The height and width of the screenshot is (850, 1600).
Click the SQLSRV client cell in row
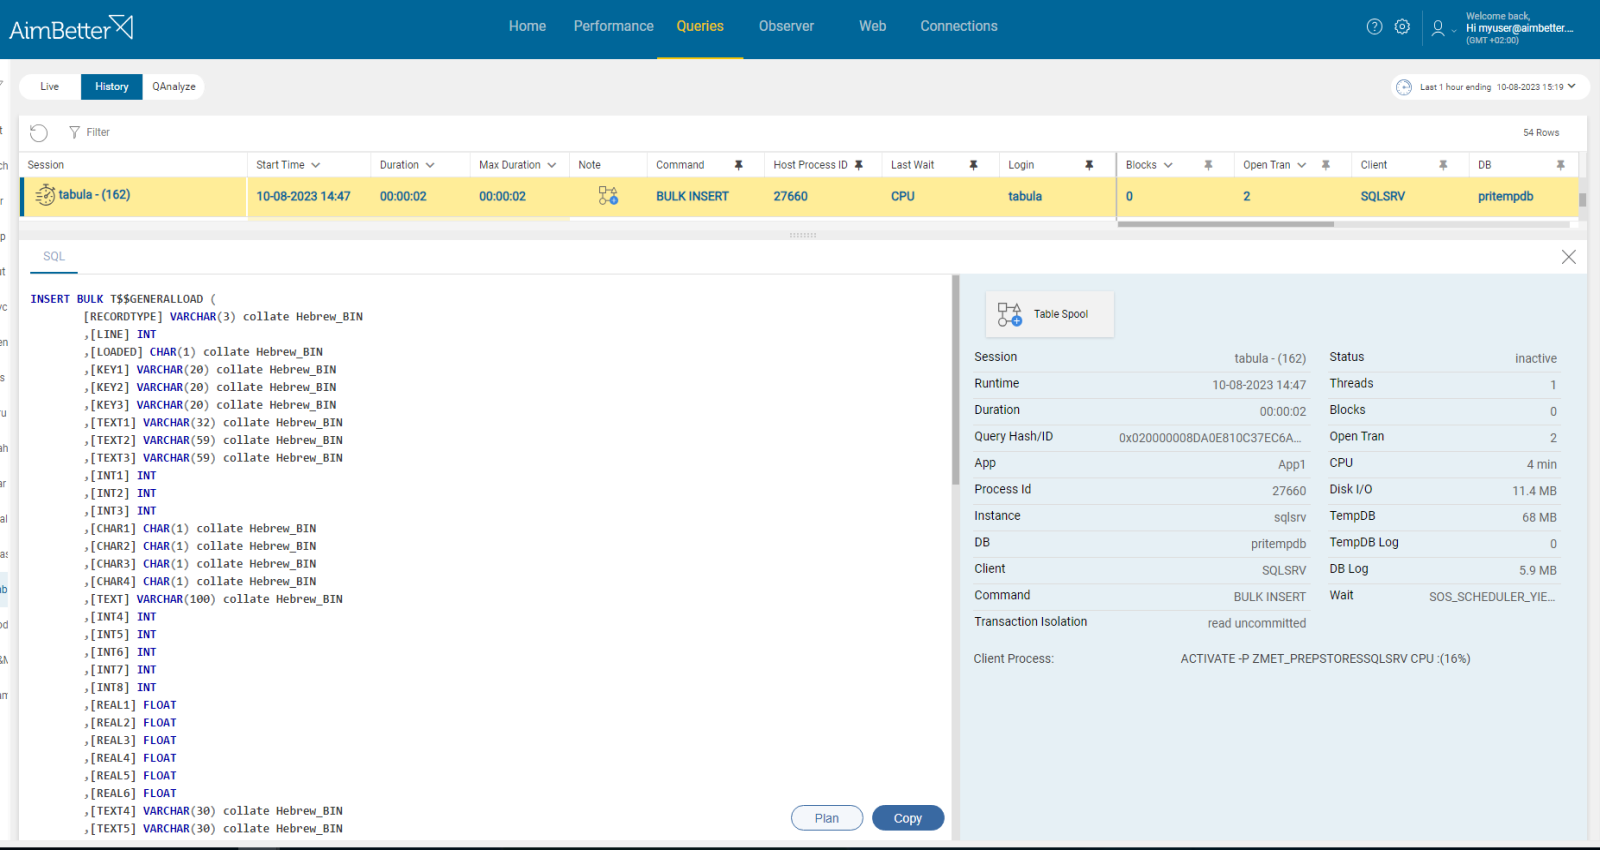click(1382, 196)
